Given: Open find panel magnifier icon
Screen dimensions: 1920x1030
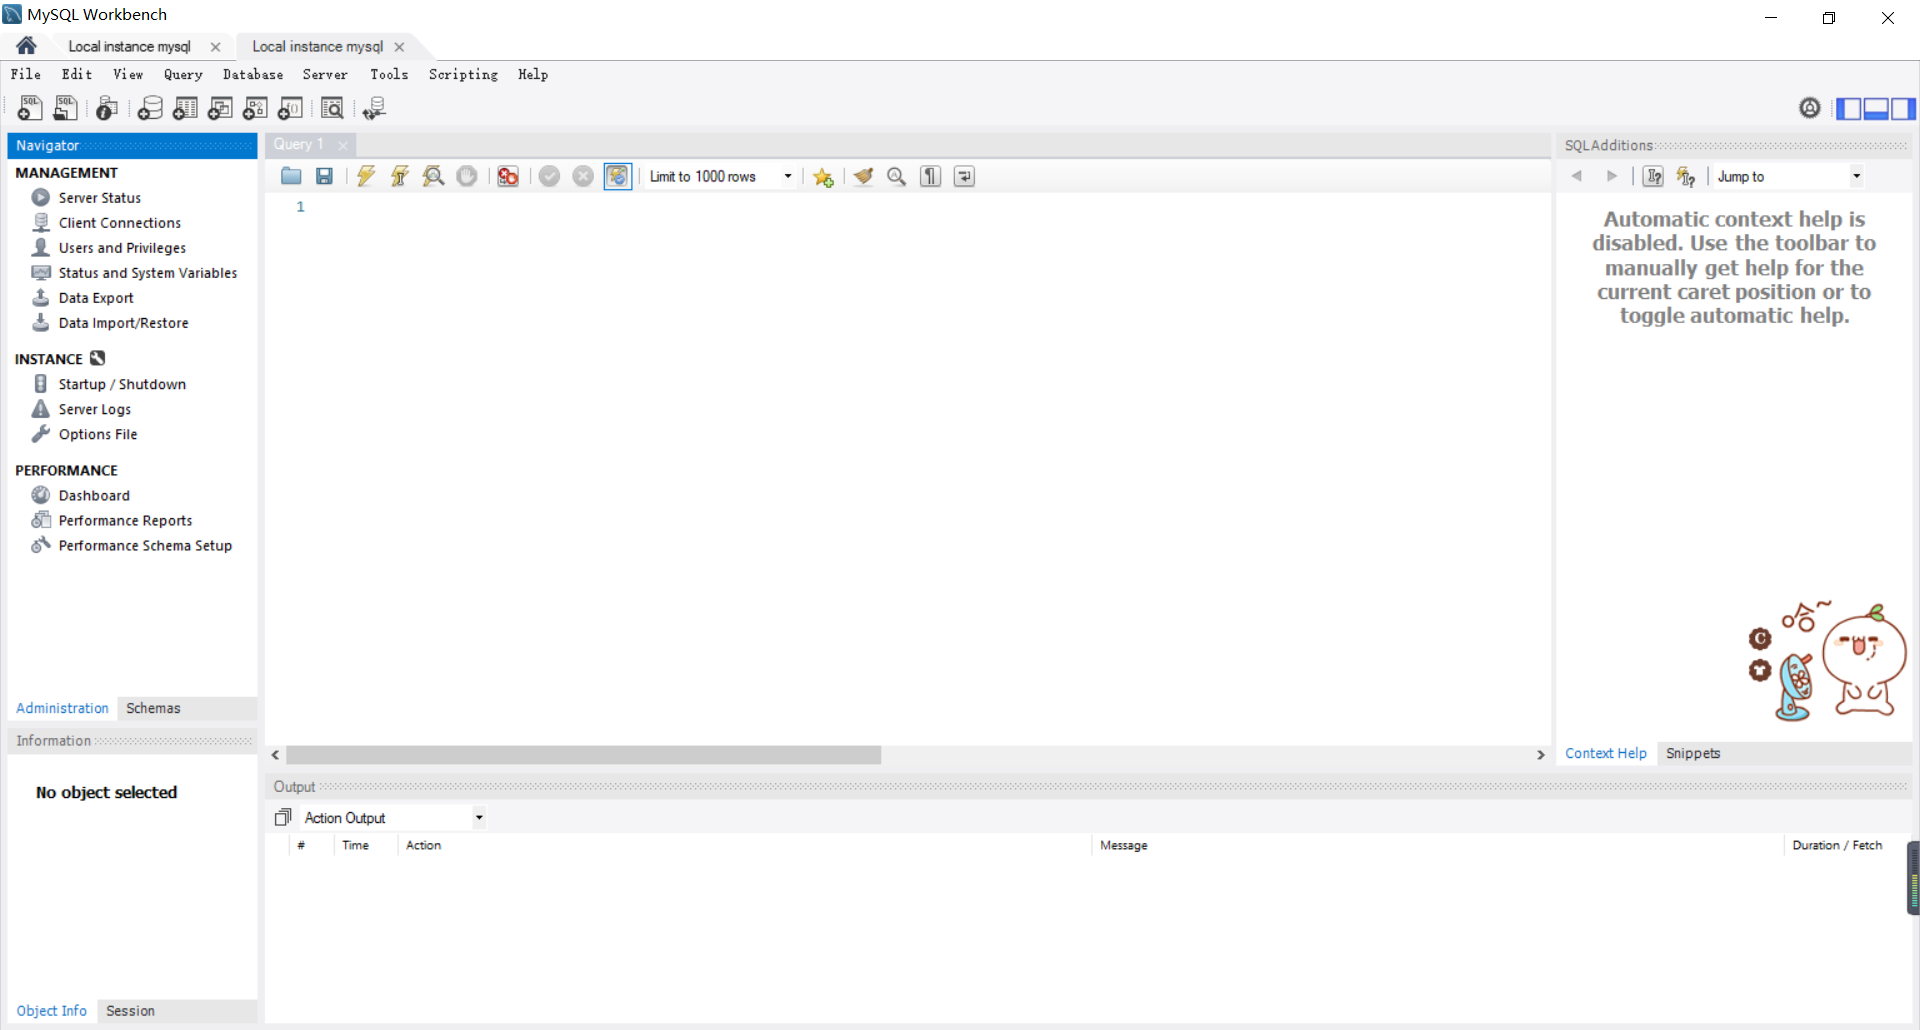Looking at the screenshot, I should 897,176.
